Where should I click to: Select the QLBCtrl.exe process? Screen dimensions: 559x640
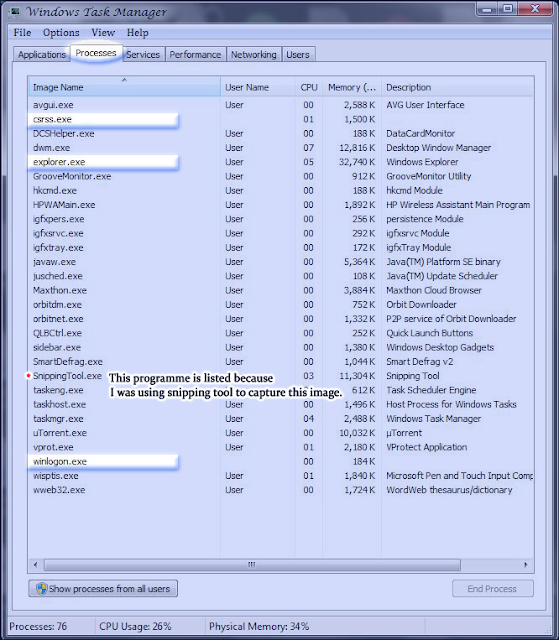point(281,333)
